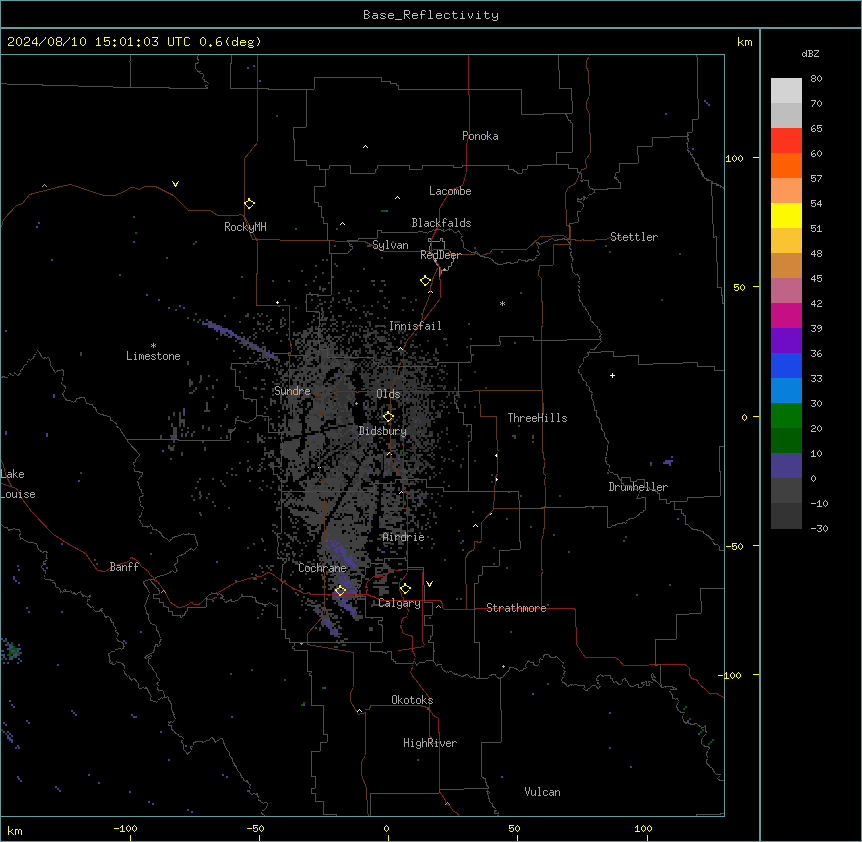
Task: Click the Ponoka city label
Action: click(480, 136)
